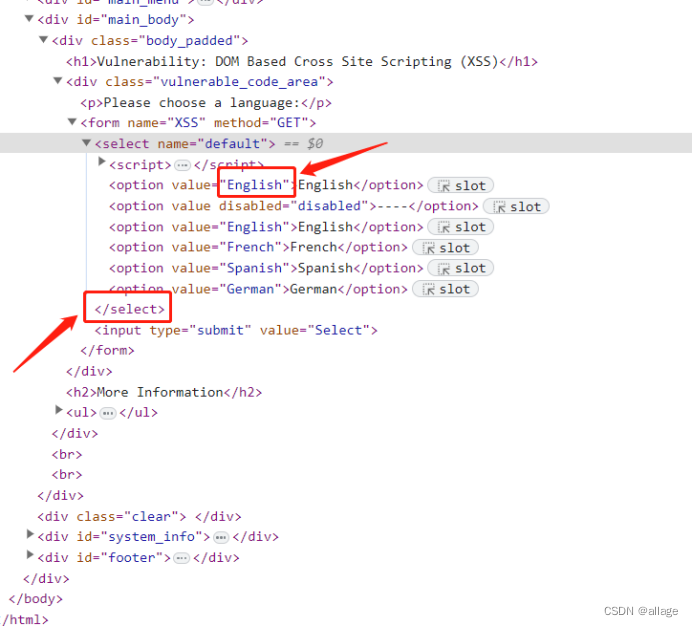Select the closing form tag line
The height and width of the screenshot is (627, 693).
click(x=107, y=351)
